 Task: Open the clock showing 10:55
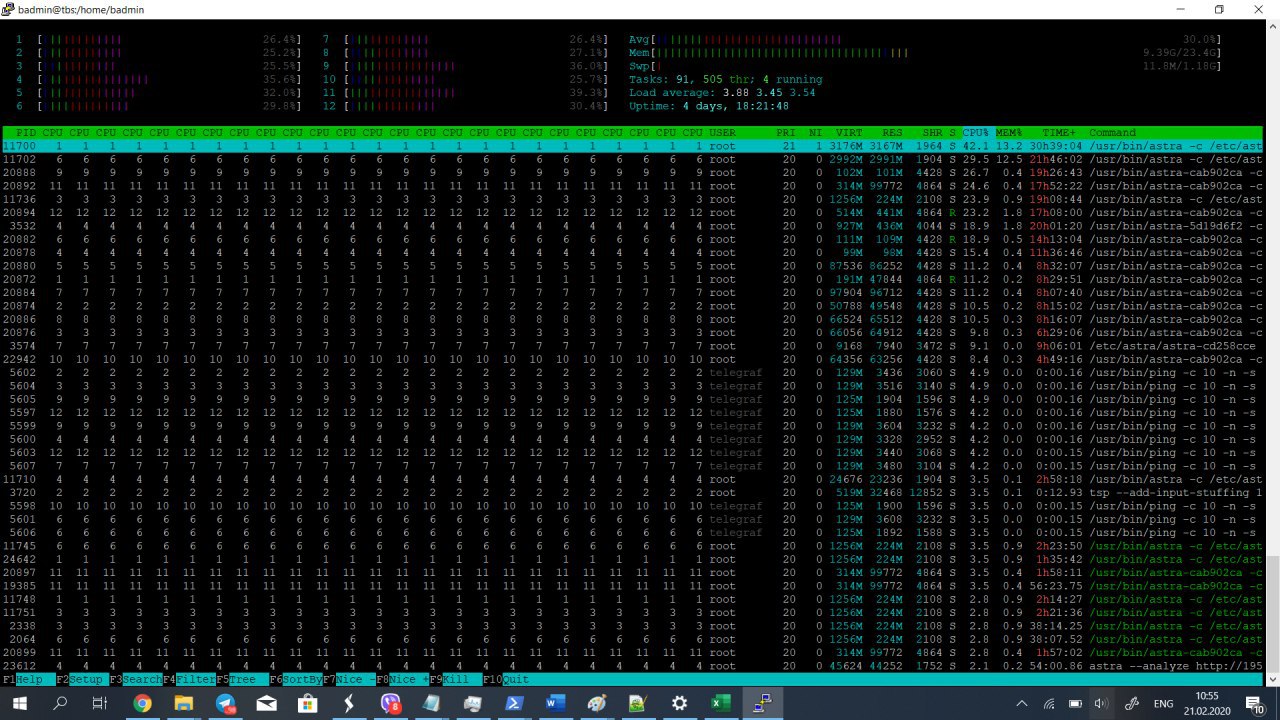pyautogui.click(x=1208, y=703)
